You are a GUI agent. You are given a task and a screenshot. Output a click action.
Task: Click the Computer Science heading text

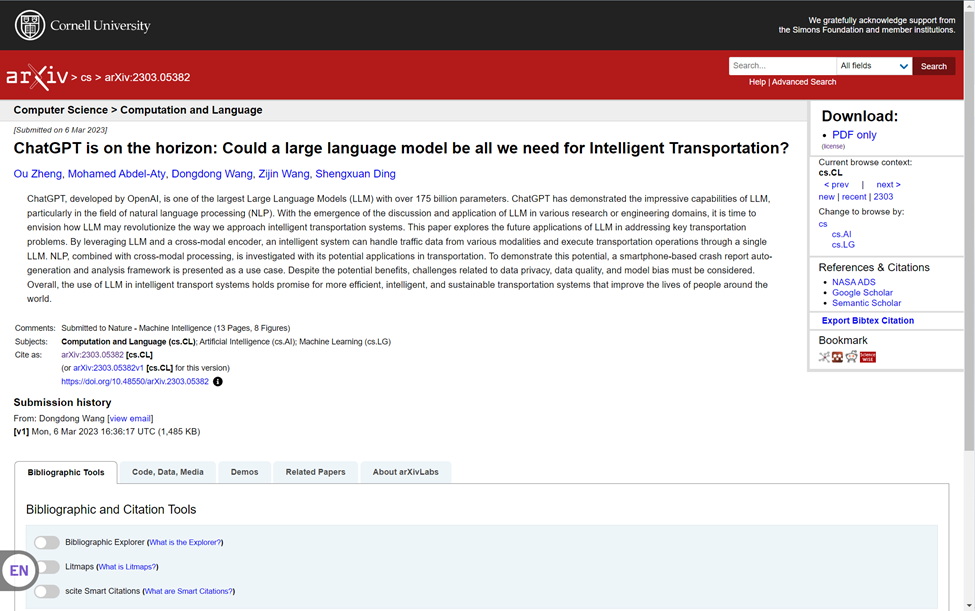pyautogui.click(x=60, y=110)
